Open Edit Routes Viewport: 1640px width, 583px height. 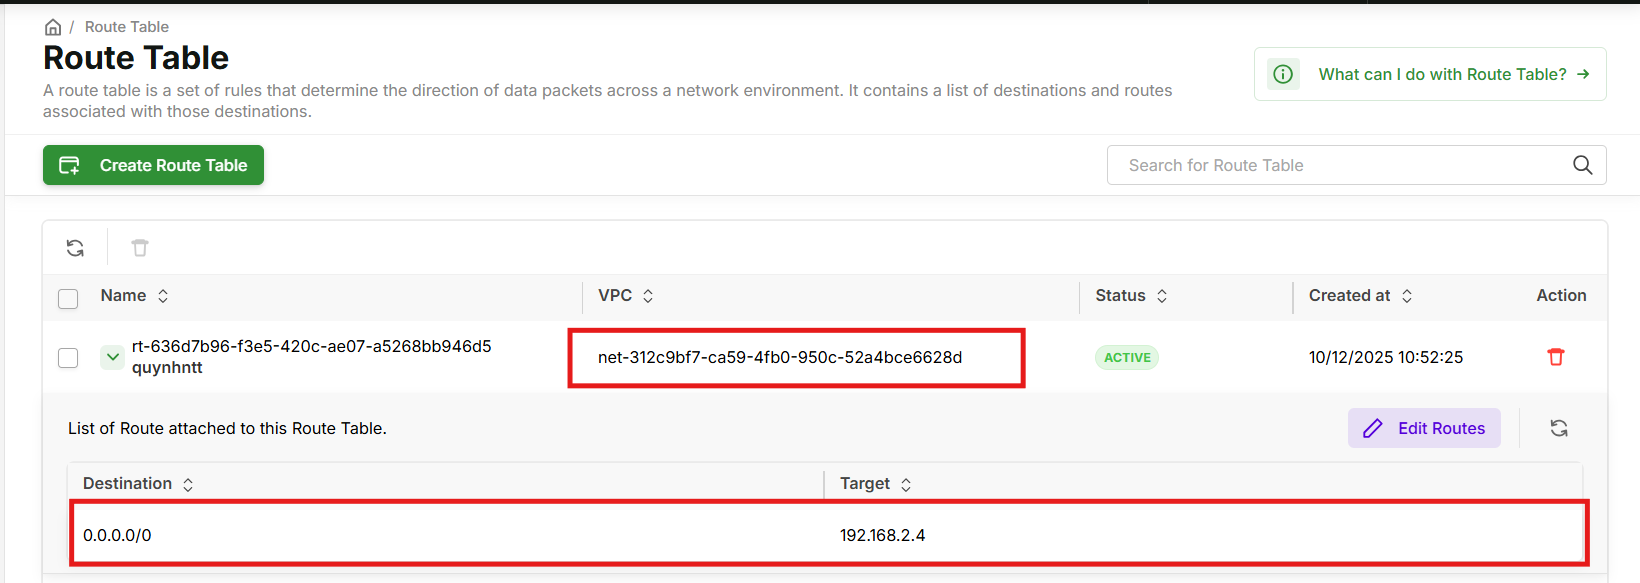point(1424,428)
